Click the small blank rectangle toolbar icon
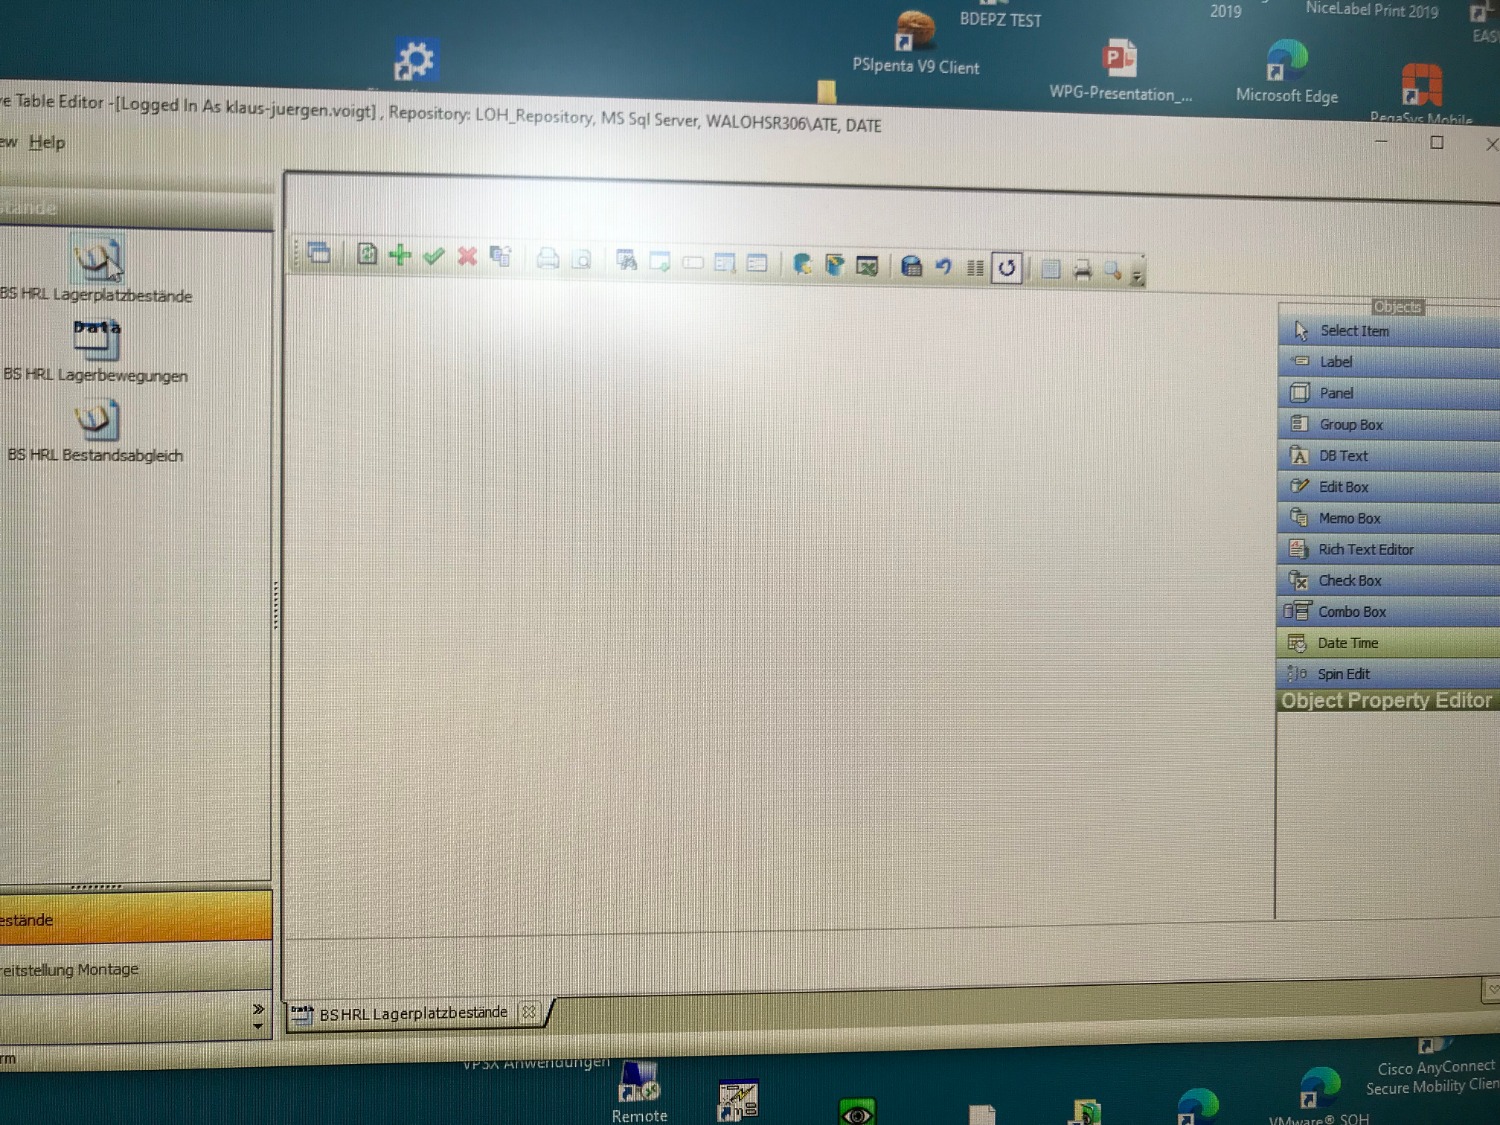 693,263
